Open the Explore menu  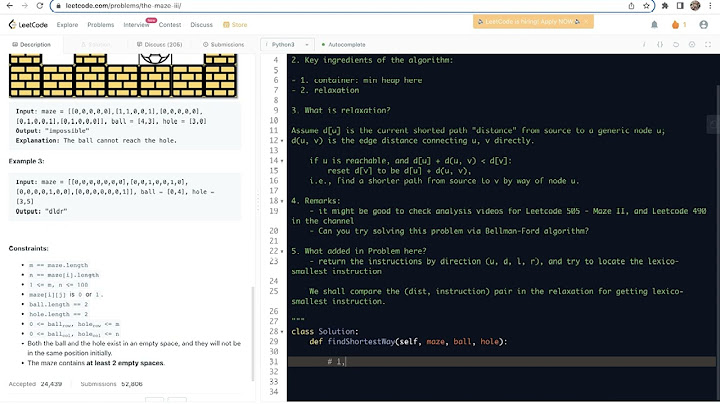[68, 25]
